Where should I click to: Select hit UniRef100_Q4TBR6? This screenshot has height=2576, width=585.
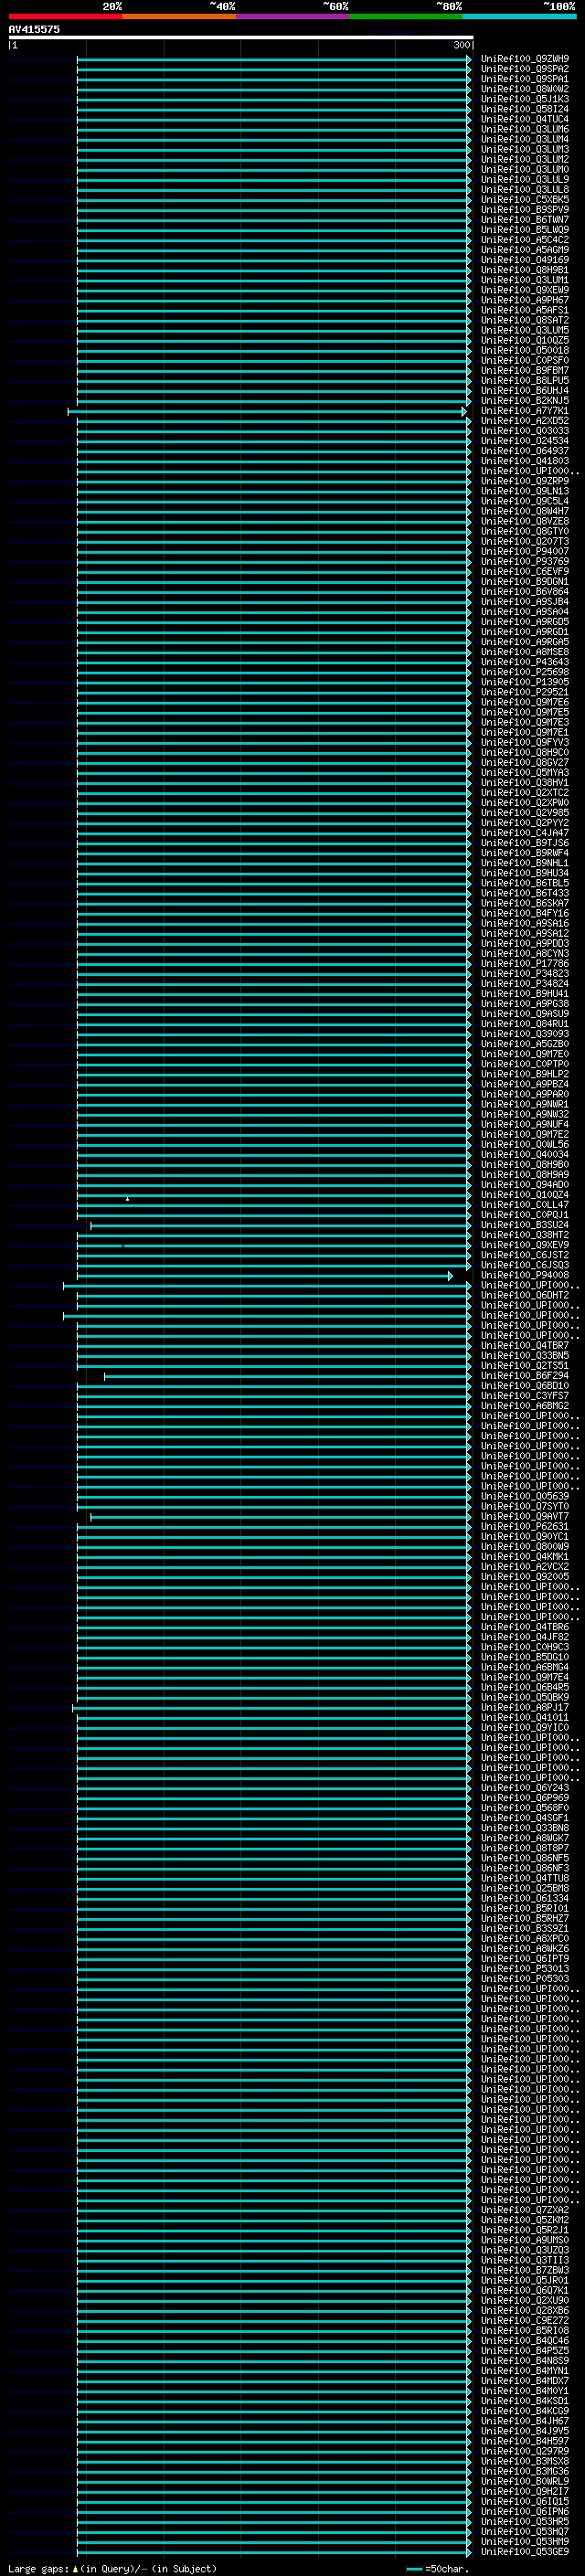525,1627
